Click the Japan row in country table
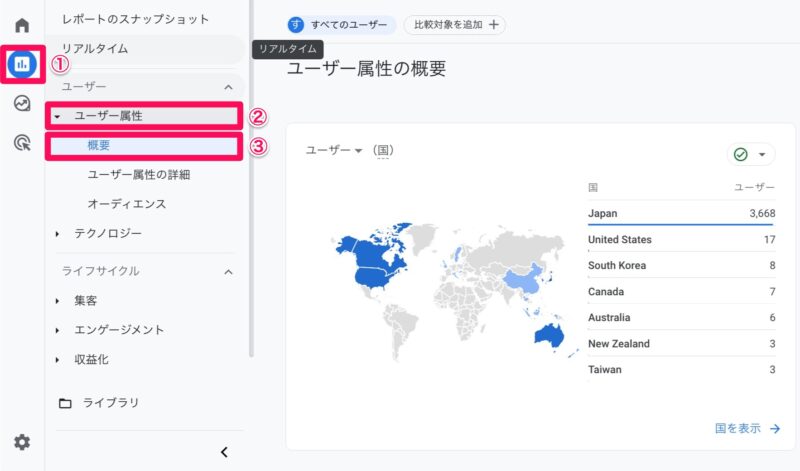800x471 pixels. click(x=682, y=213)
